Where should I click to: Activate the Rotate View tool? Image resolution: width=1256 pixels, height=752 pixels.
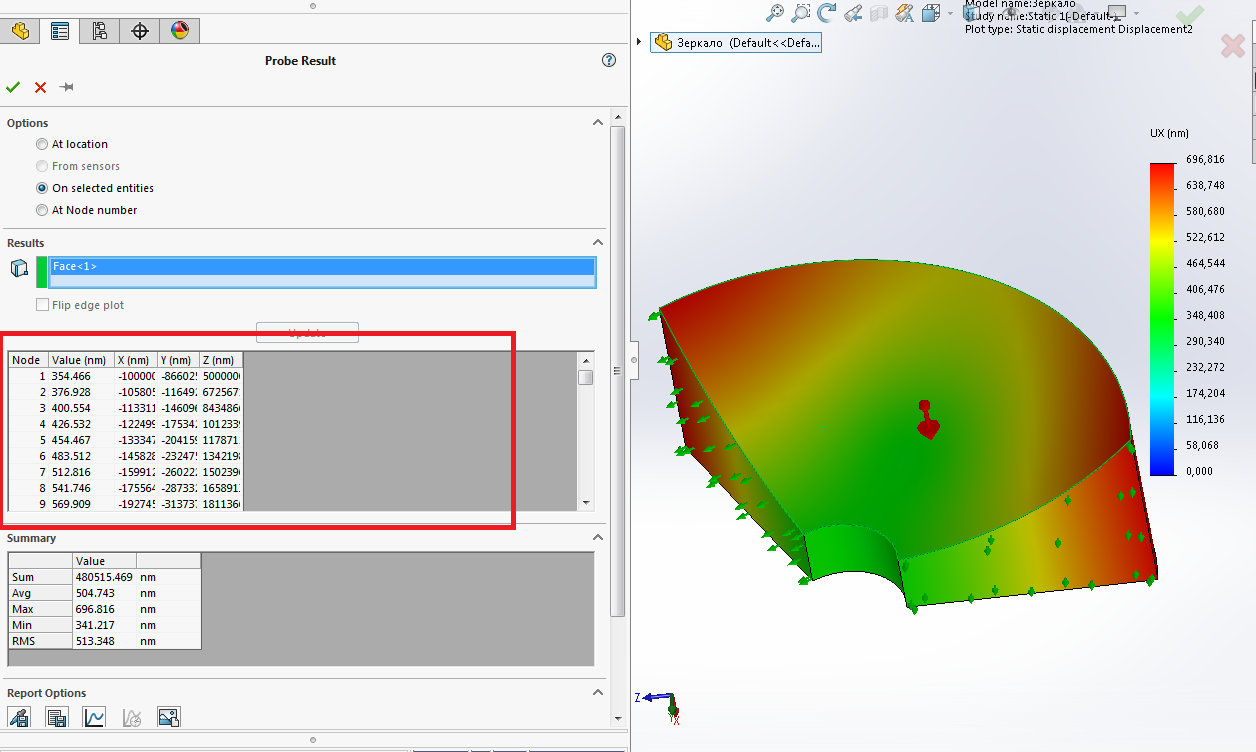click(x=826, y=13)
